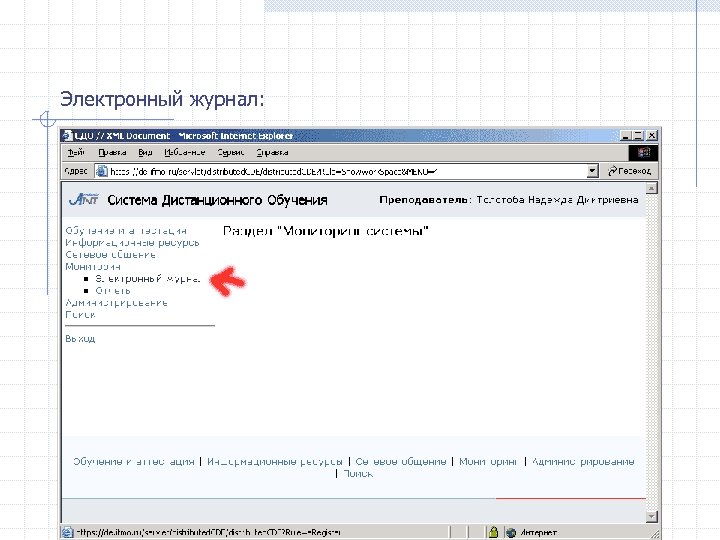Open the Избранное menu
Image resolution: width=720 pixels, height=540 pixels.
coord(185,152)
